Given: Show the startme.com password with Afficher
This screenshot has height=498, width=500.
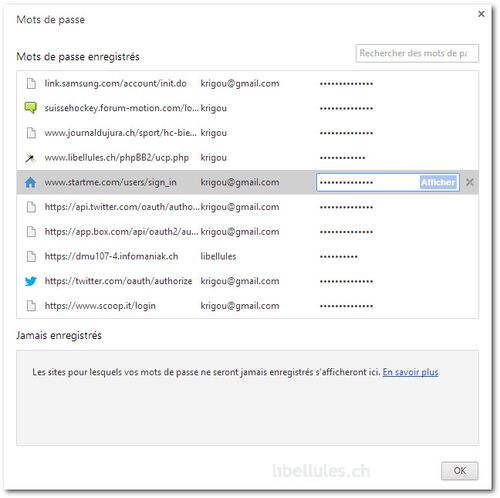Looking at the screenshot, I should pos(438,182).
